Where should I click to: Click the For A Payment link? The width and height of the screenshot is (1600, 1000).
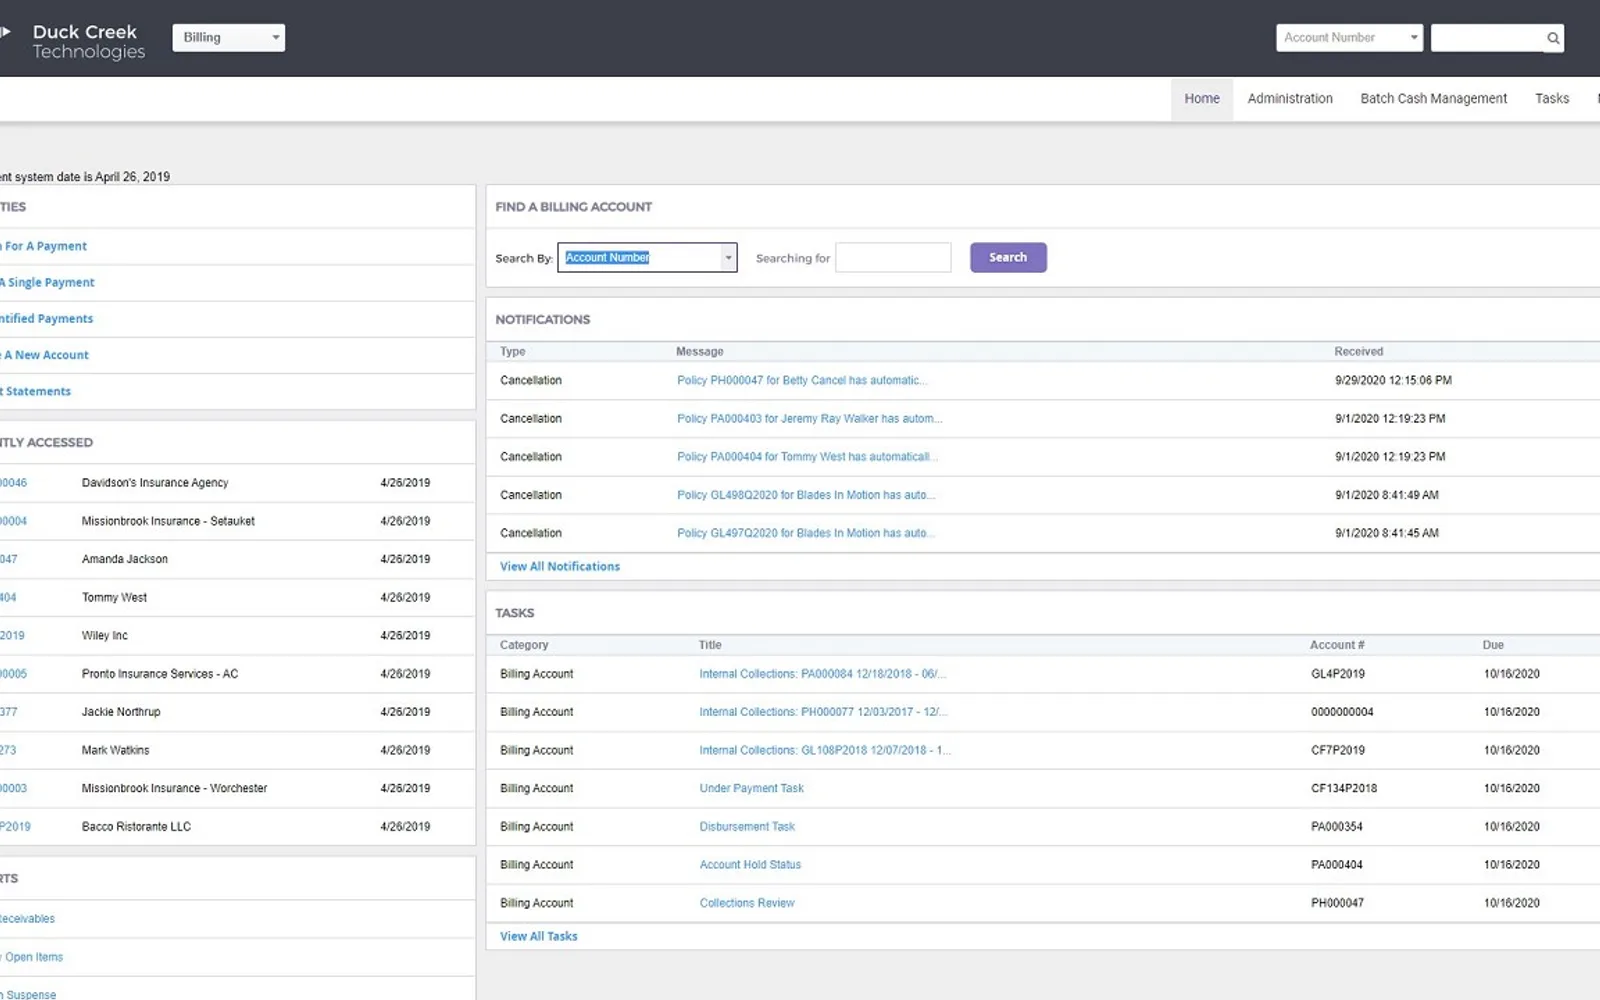click(x=45, y=246)
